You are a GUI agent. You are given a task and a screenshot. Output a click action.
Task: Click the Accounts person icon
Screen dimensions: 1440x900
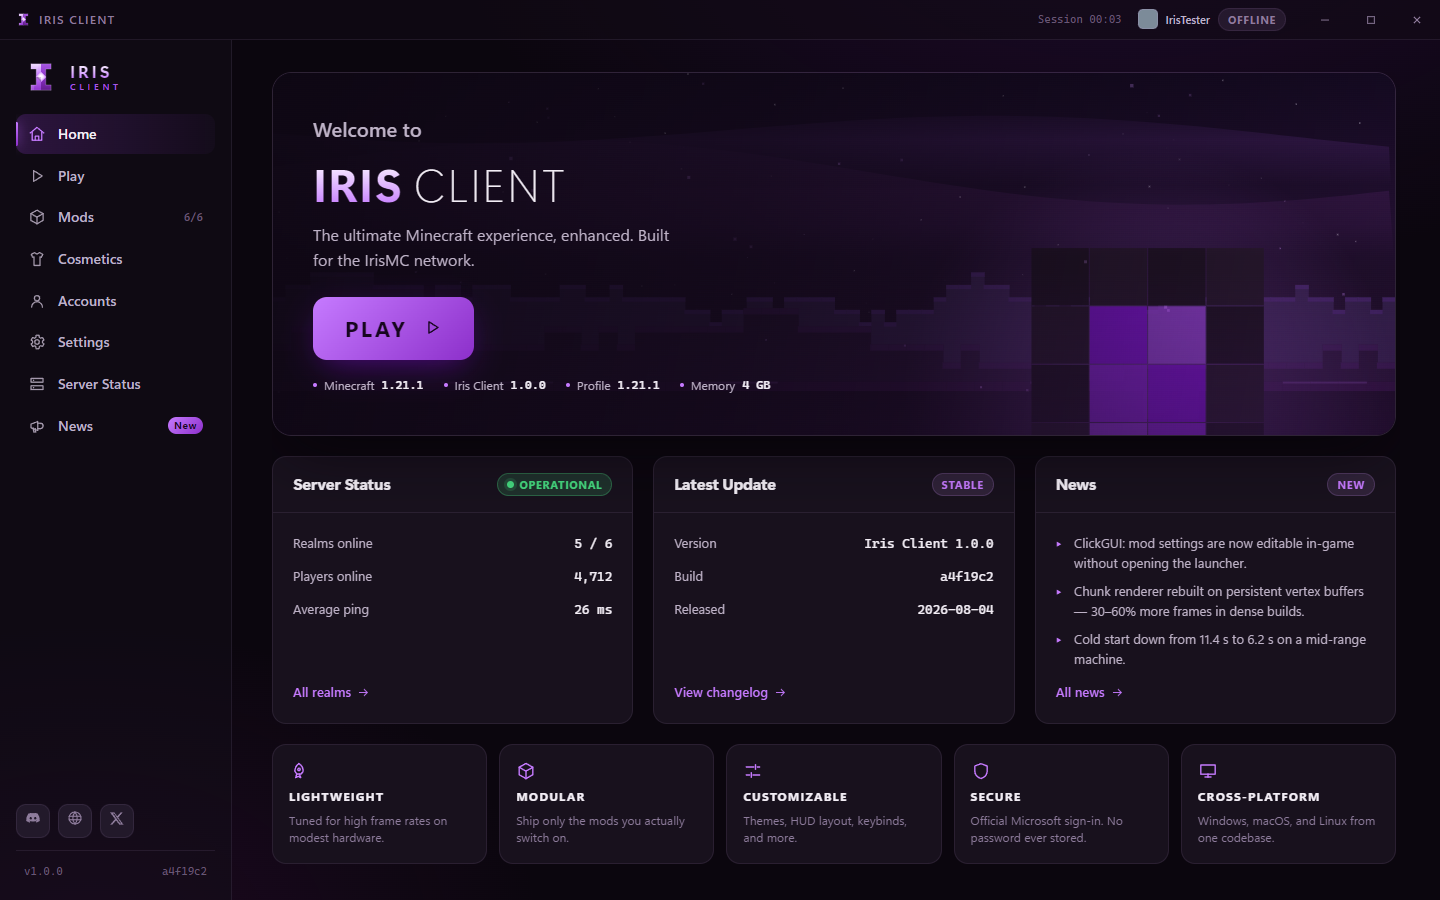tap(37, 301)
